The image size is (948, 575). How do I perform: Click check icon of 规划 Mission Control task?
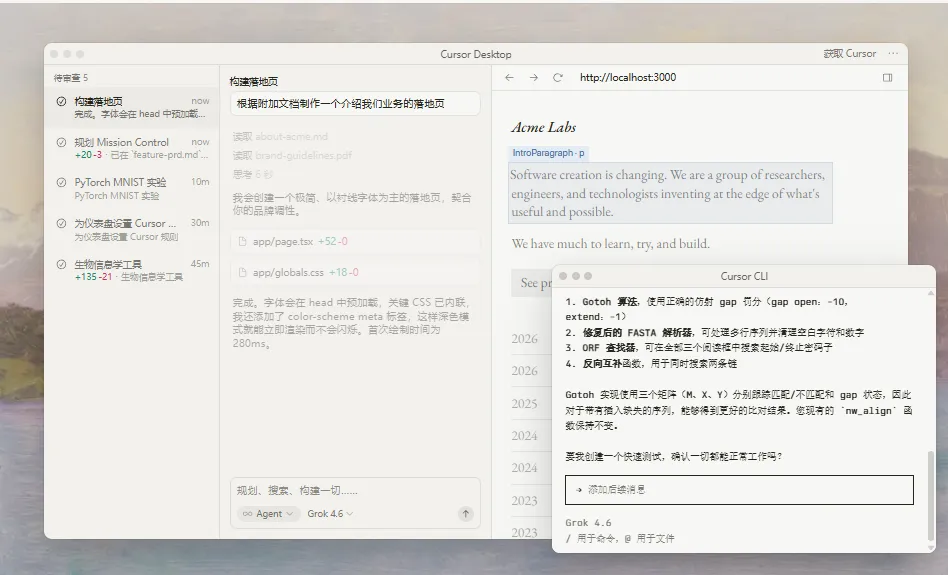pyautogui.click(x=61, y=142)
